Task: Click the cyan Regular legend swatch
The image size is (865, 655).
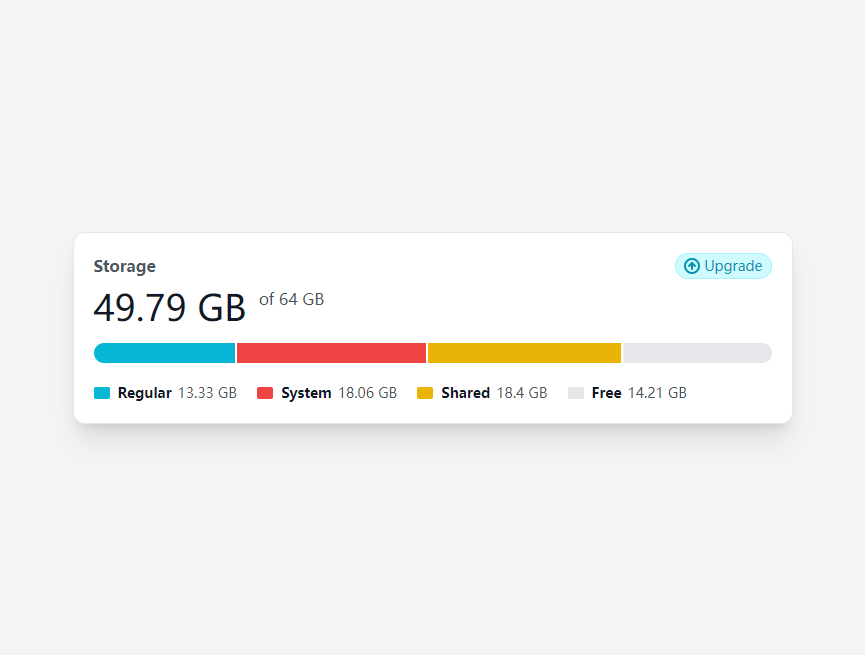Action: (x=102, y=393)
